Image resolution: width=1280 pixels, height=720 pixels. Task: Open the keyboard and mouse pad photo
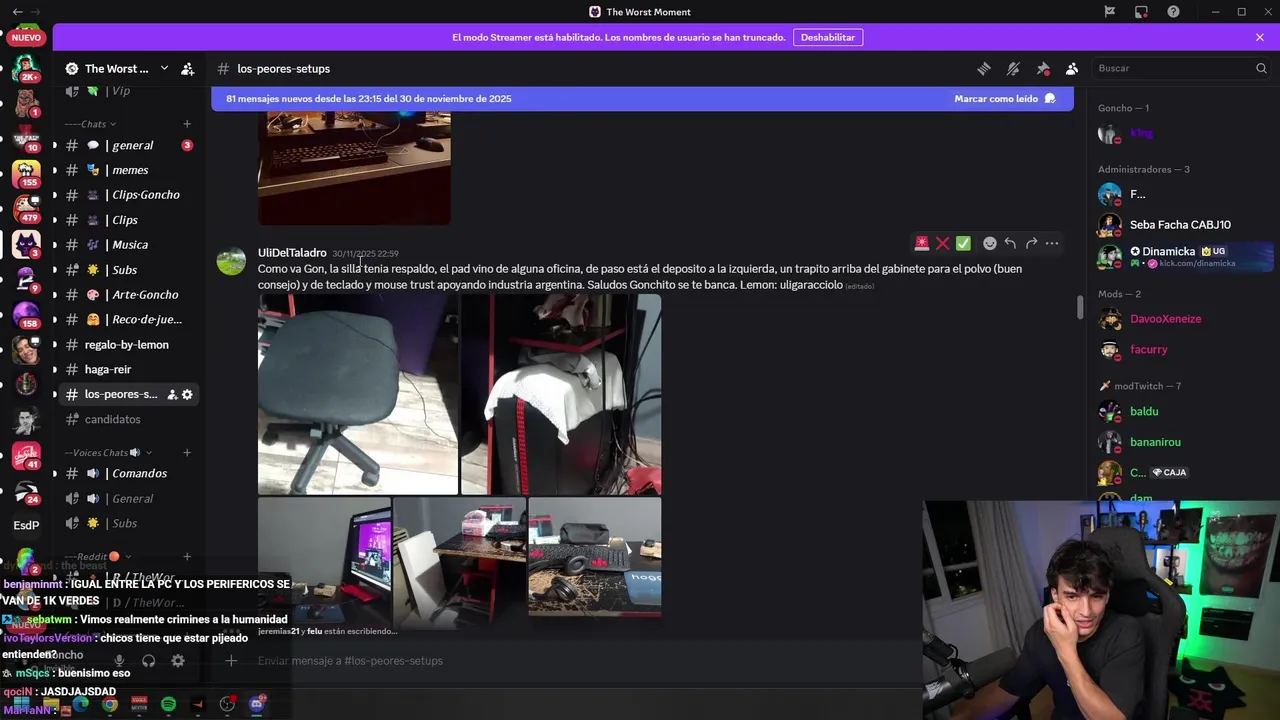(595, 557)
